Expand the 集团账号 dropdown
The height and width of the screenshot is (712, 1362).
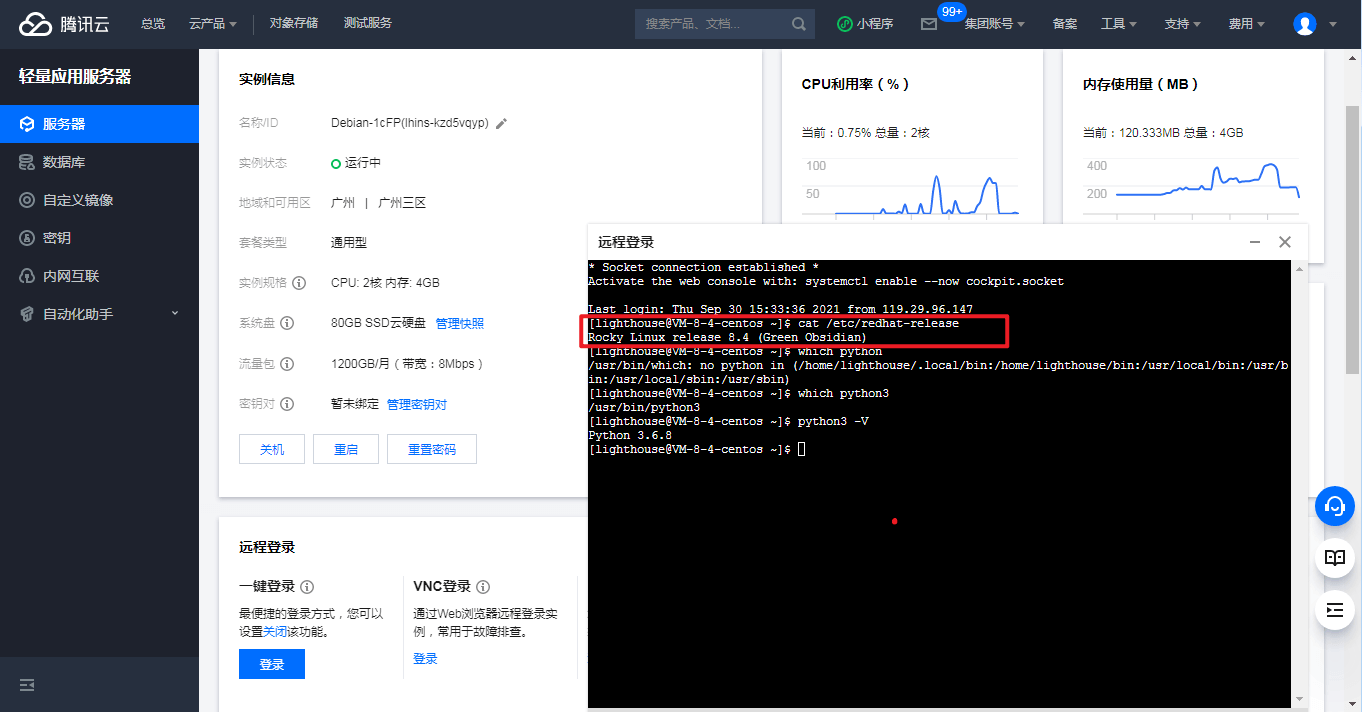[x=994, y=24]
